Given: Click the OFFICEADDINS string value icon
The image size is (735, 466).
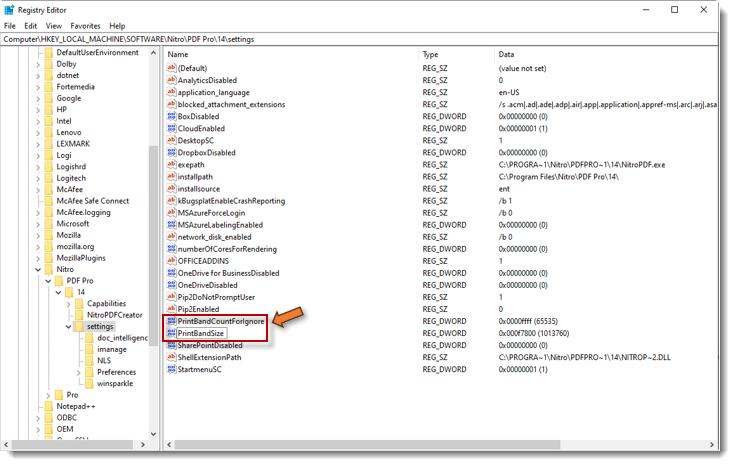Looking at the screenshot, I should point(172,261).
